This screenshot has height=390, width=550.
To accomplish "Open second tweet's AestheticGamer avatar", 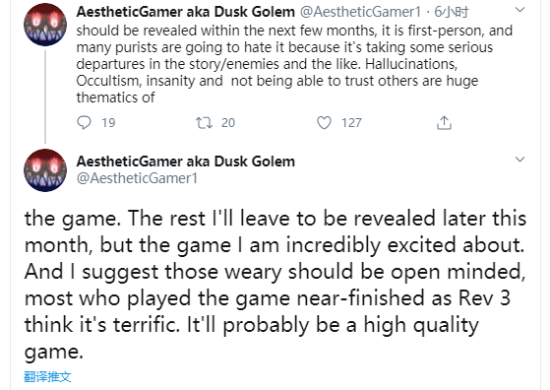I will coord(45,170).
